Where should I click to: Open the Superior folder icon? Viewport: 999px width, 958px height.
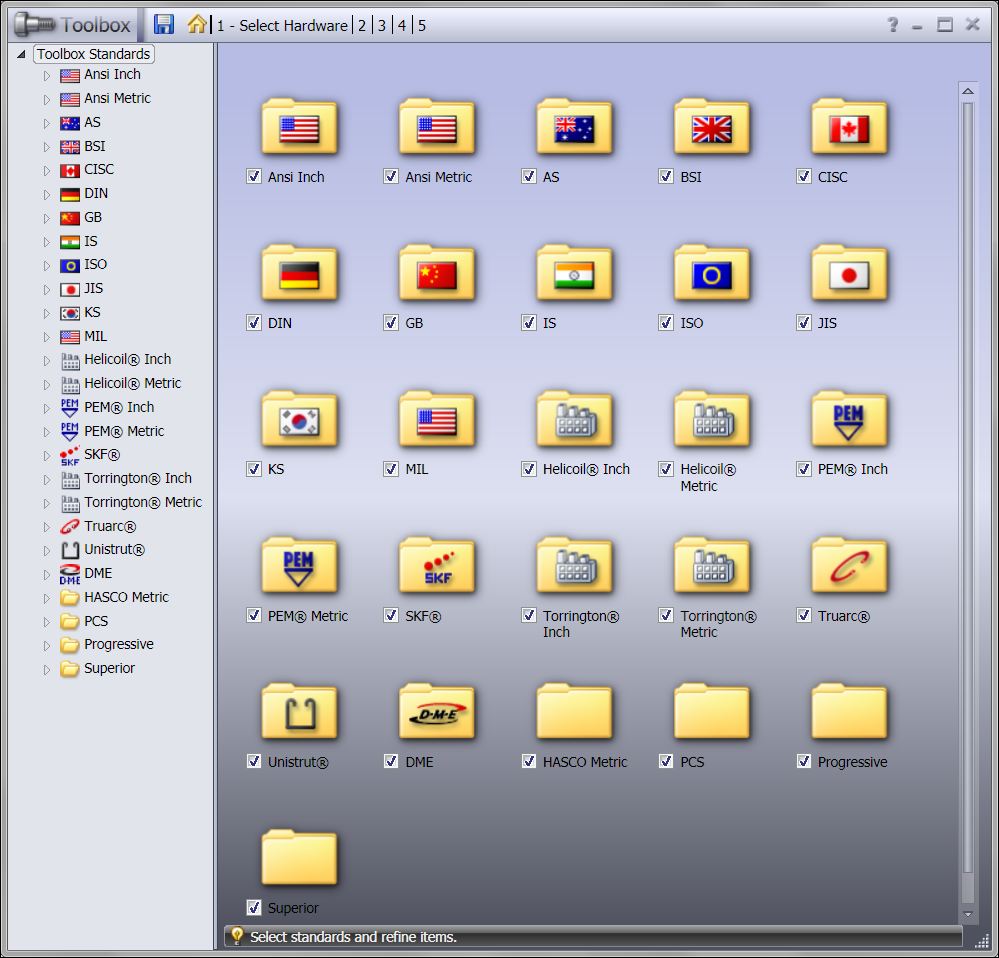pyautogui.click(x=299, y=857)
